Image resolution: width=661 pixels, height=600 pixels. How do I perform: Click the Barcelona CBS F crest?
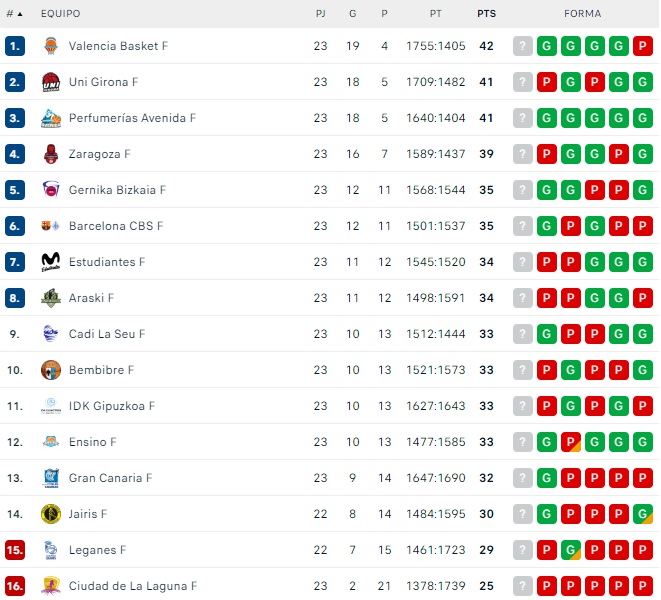(51, 226)
